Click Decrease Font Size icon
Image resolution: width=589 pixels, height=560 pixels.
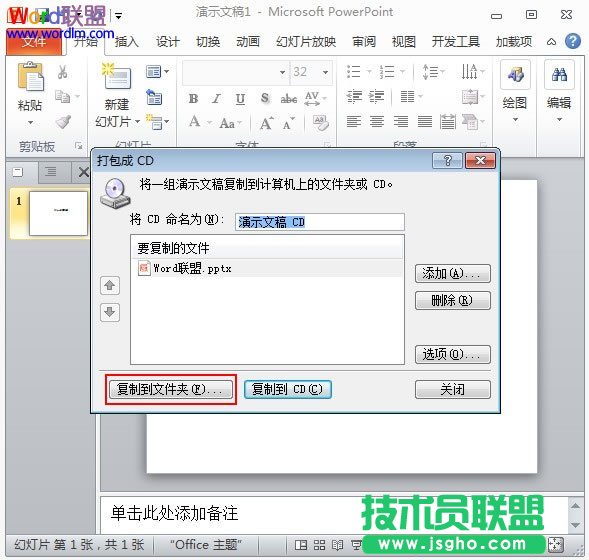click(x=289, y=123)
